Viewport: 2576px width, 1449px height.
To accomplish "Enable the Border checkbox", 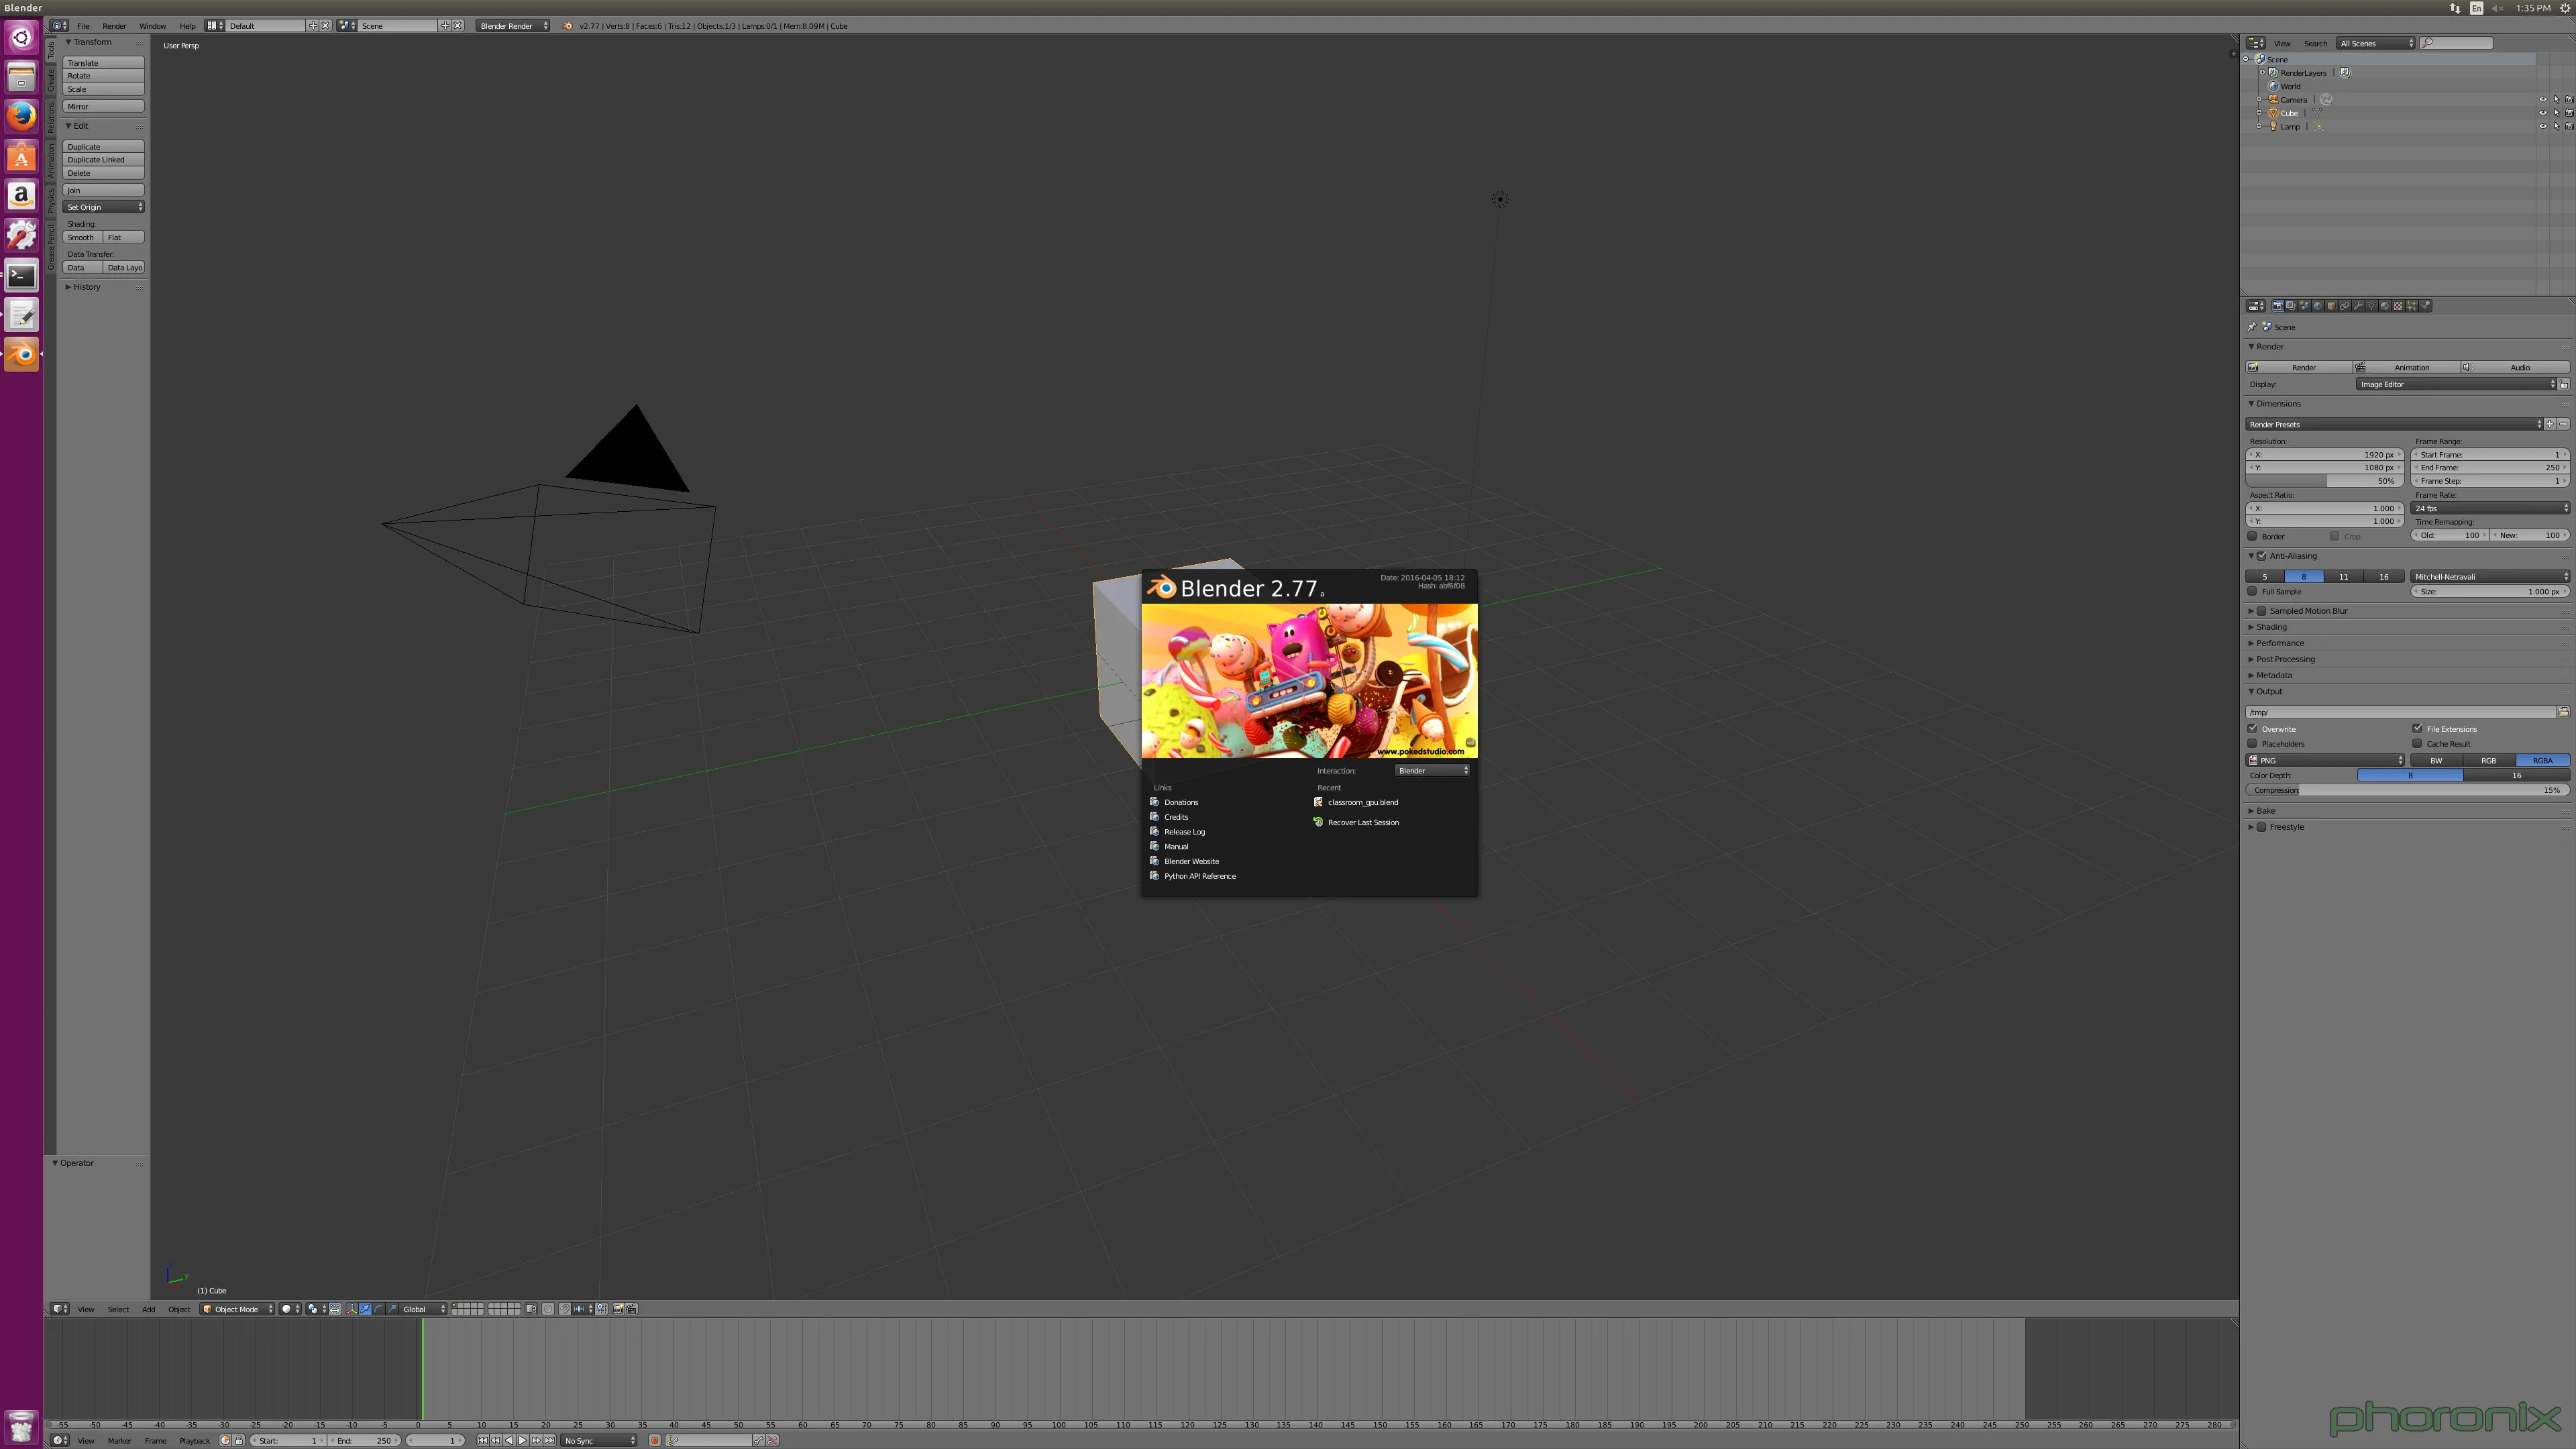I will pos(2253,536).
